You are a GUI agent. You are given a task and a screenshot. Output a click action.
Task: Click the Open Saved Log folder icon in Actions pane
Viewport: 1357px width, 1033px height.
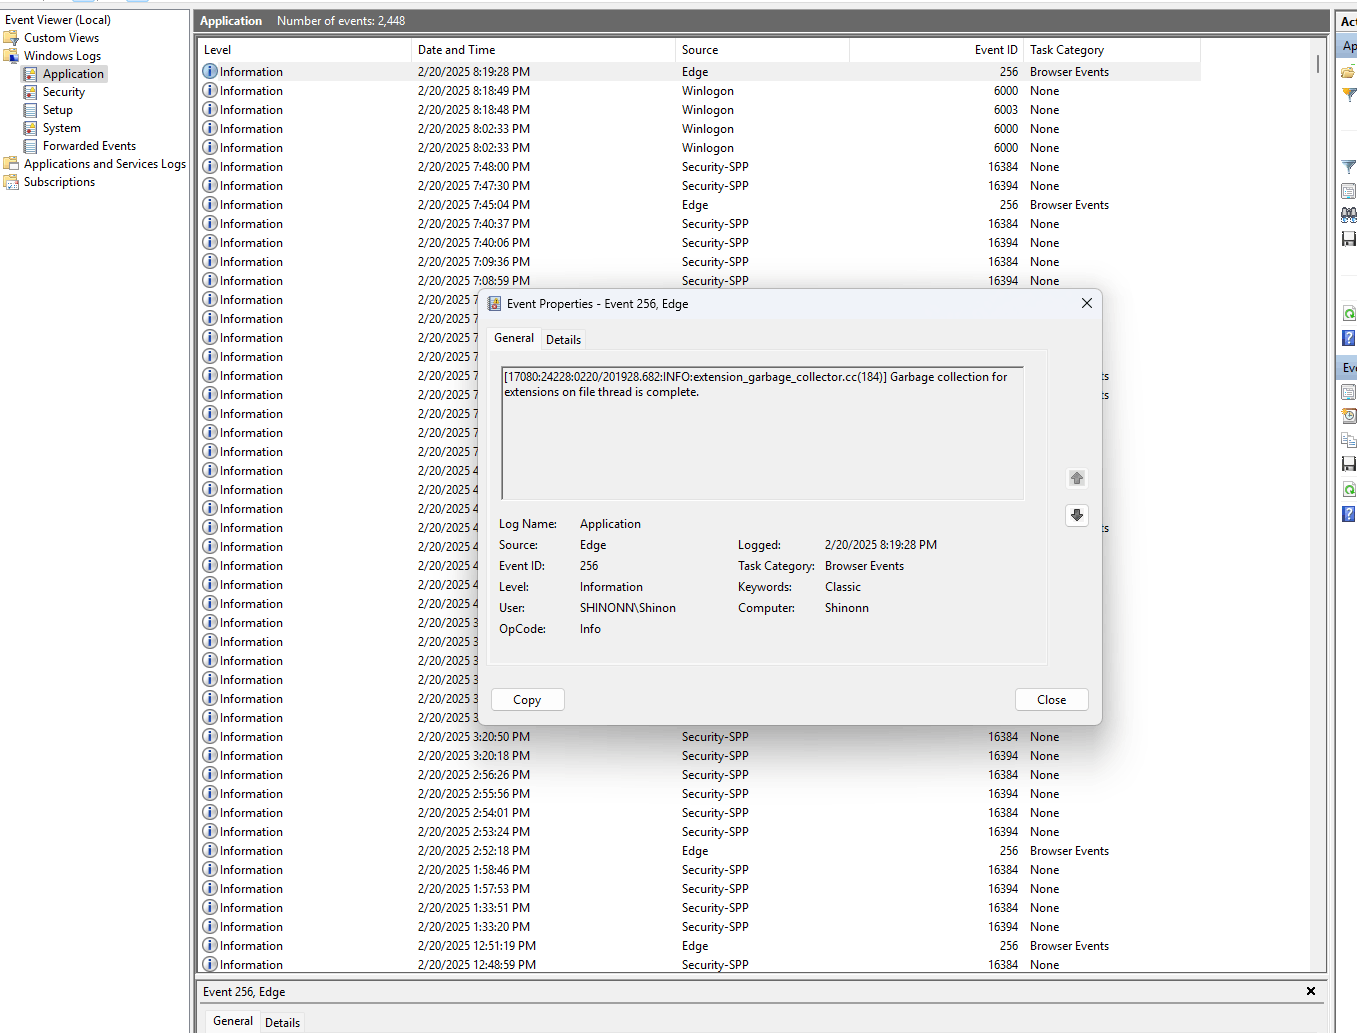[x=1348, y=72]
